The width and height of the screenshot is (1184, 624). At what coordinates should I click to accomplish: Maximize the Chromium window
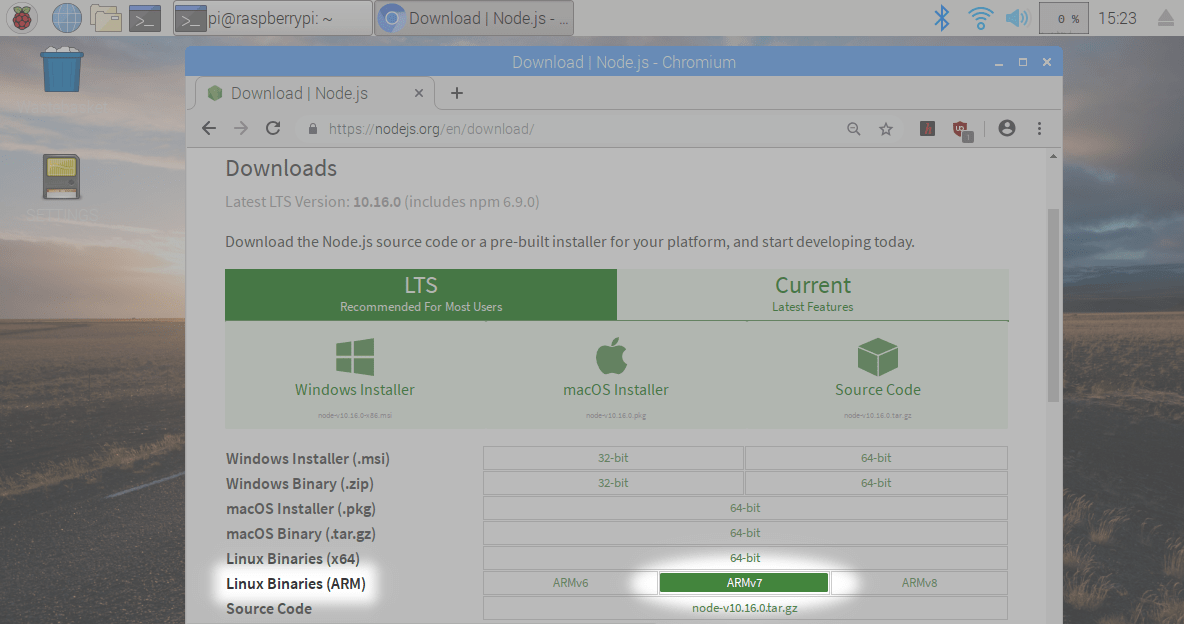(1022, 63)
